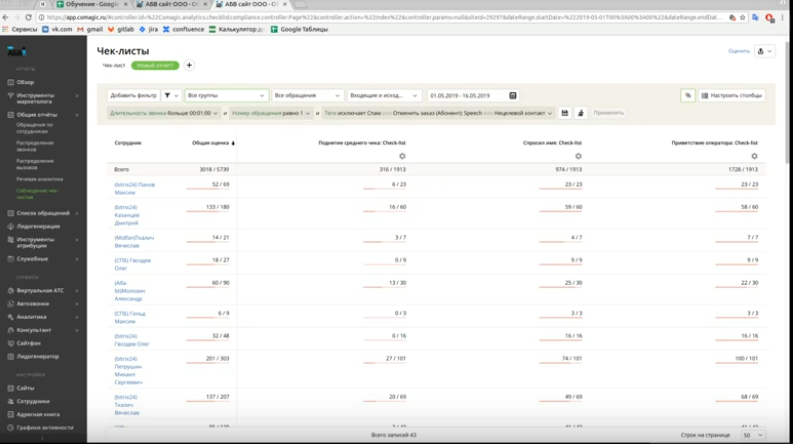Image resolution: width=793 pixels, height=444 pixels.
Task: Open the Все группы dropdown
Action: point(226,95)
